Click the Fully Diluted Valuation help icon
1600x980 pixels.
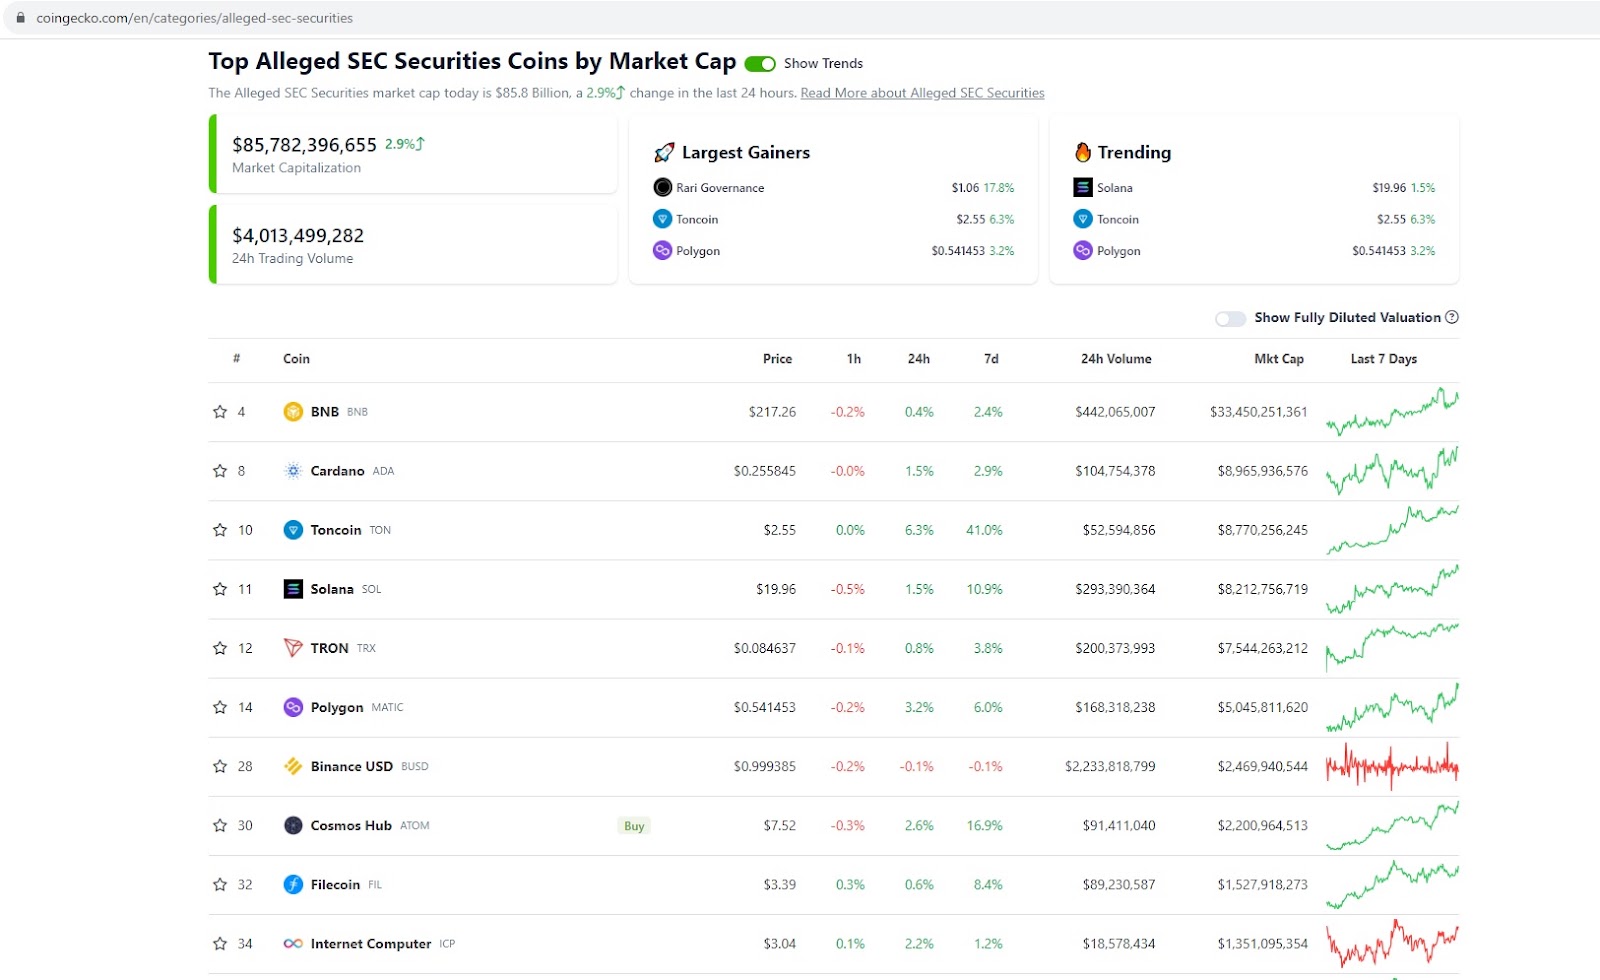coord(1452,317)
